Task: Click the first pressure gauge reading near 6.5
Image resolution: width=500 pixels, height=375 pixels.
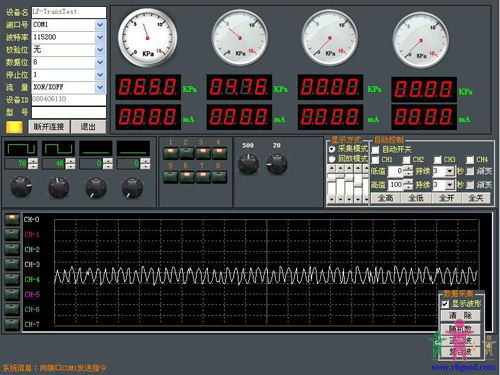Action: [147, 38]
